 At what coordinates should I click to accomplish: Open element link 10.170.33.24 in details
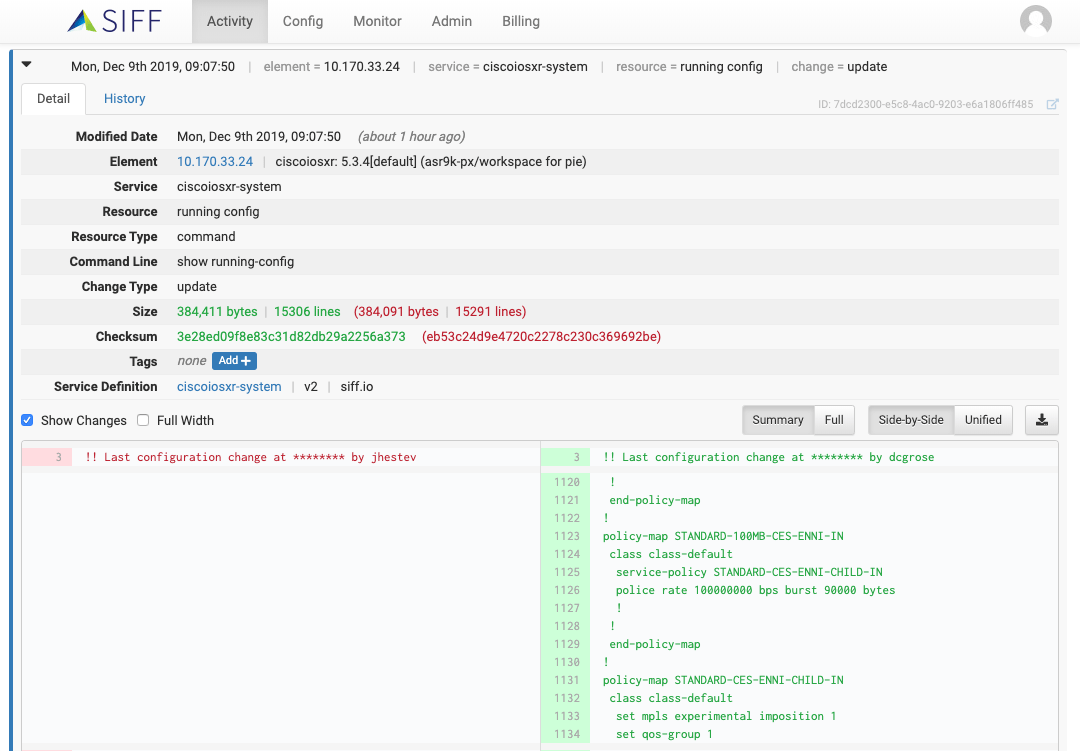215,162
